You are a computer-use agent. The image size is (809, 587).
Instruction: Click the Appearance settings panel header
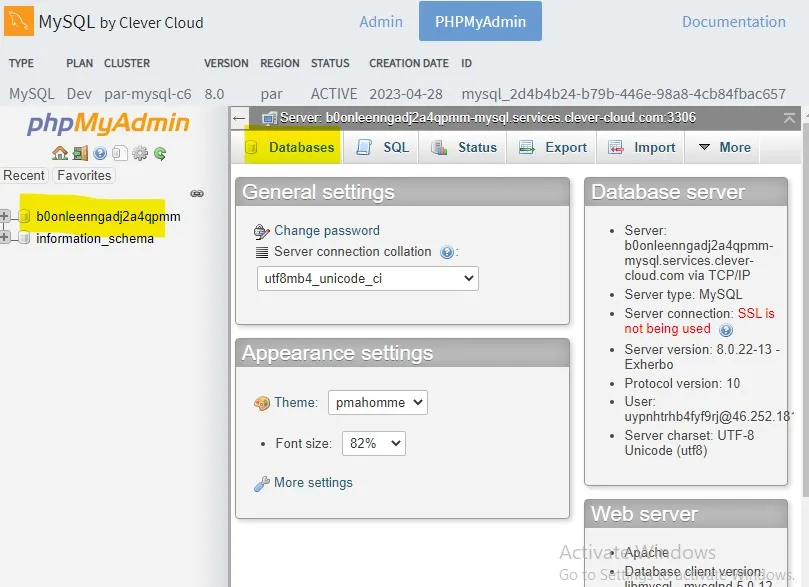[402, 353]
